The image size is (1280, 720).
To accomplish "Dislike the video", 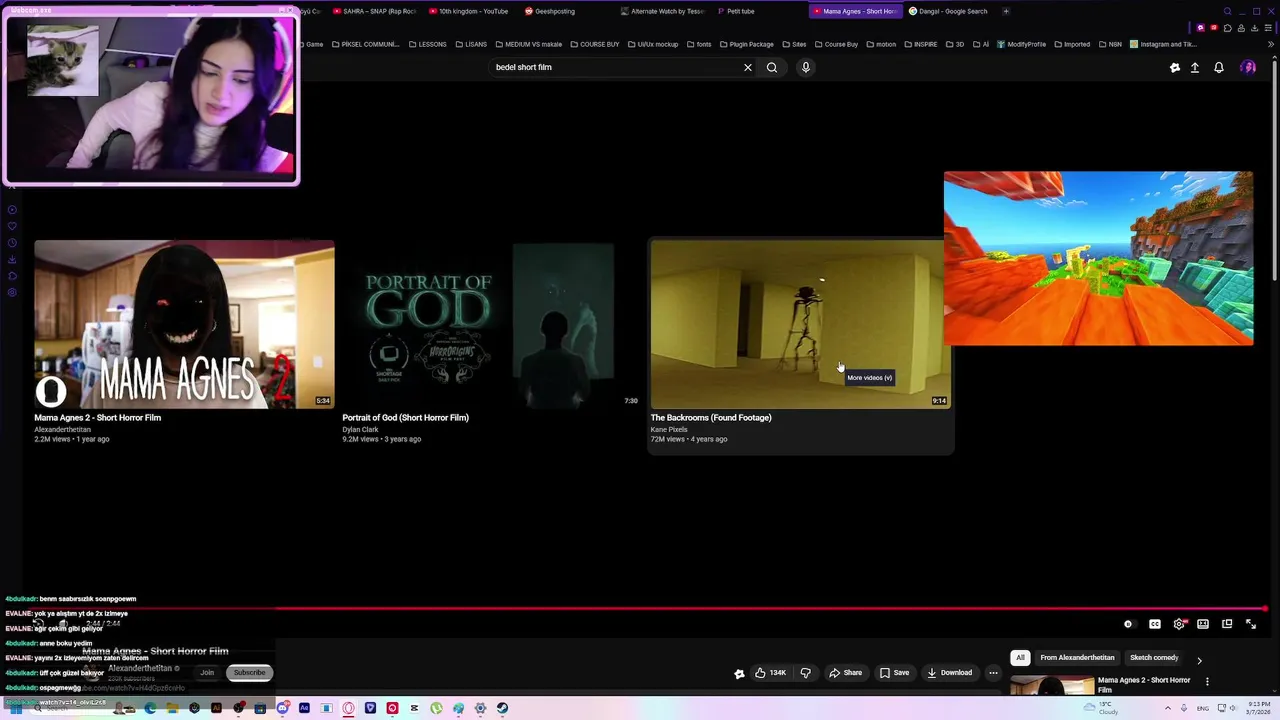I will coord(805,673).
